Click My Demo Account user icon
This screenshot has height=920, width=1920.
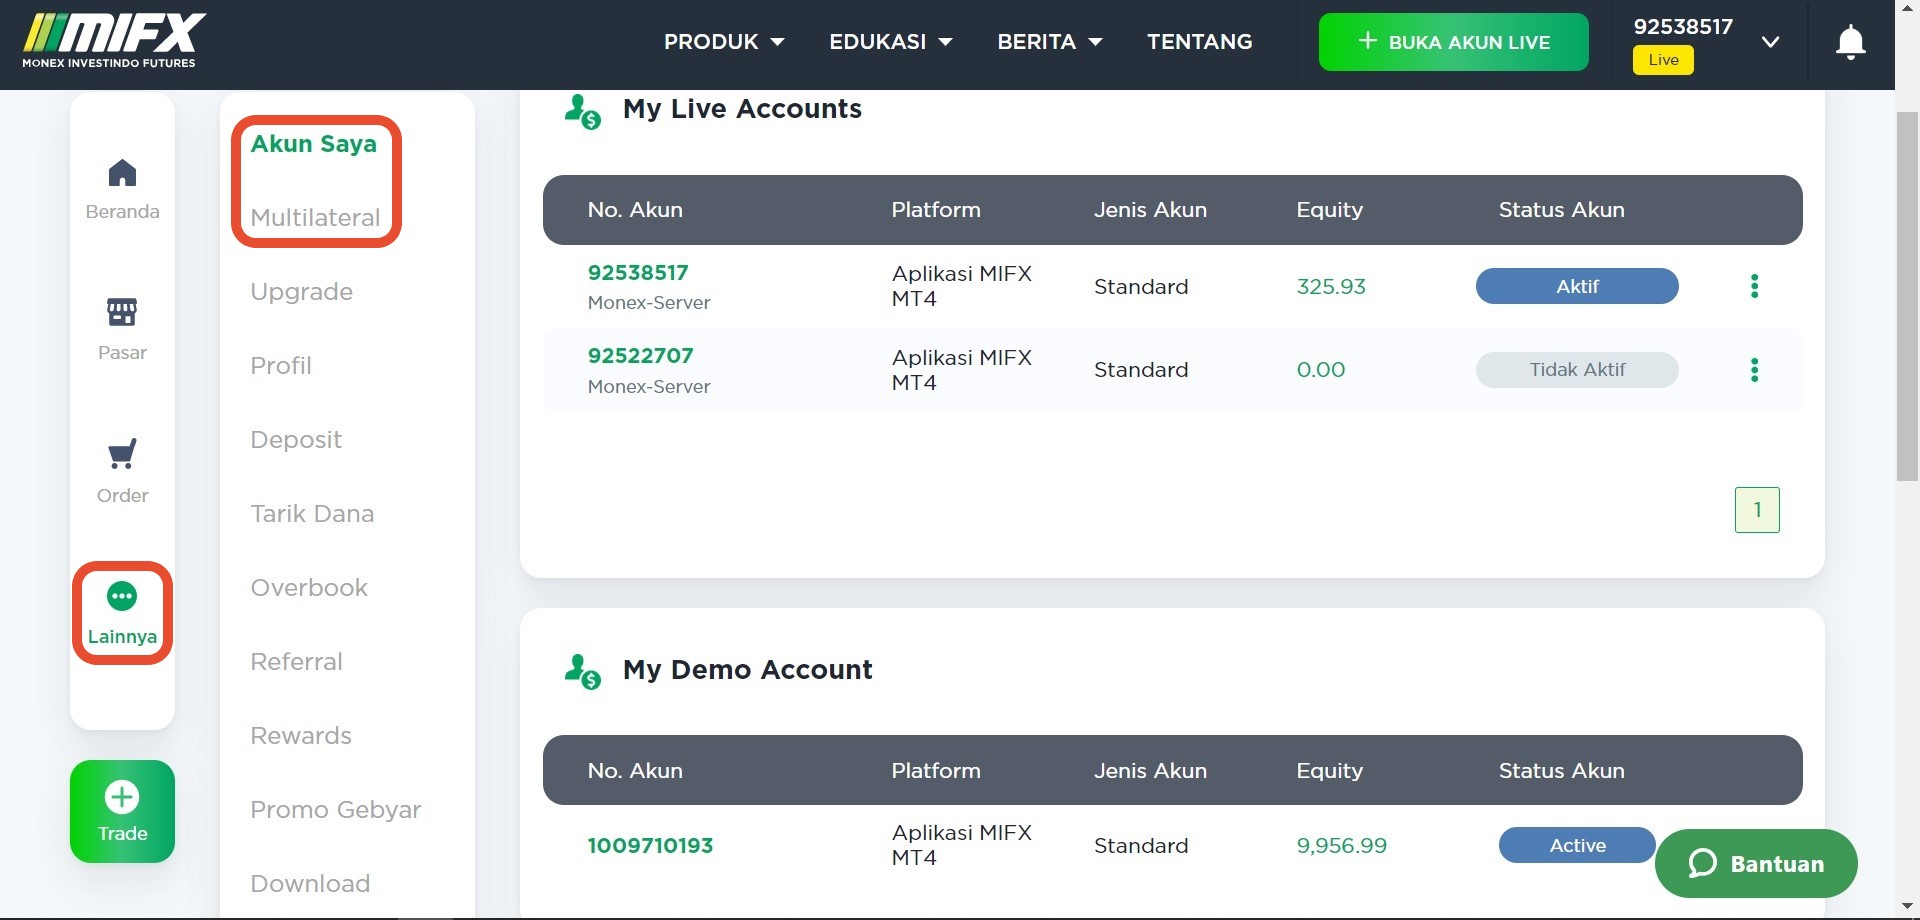pos(582,671)
